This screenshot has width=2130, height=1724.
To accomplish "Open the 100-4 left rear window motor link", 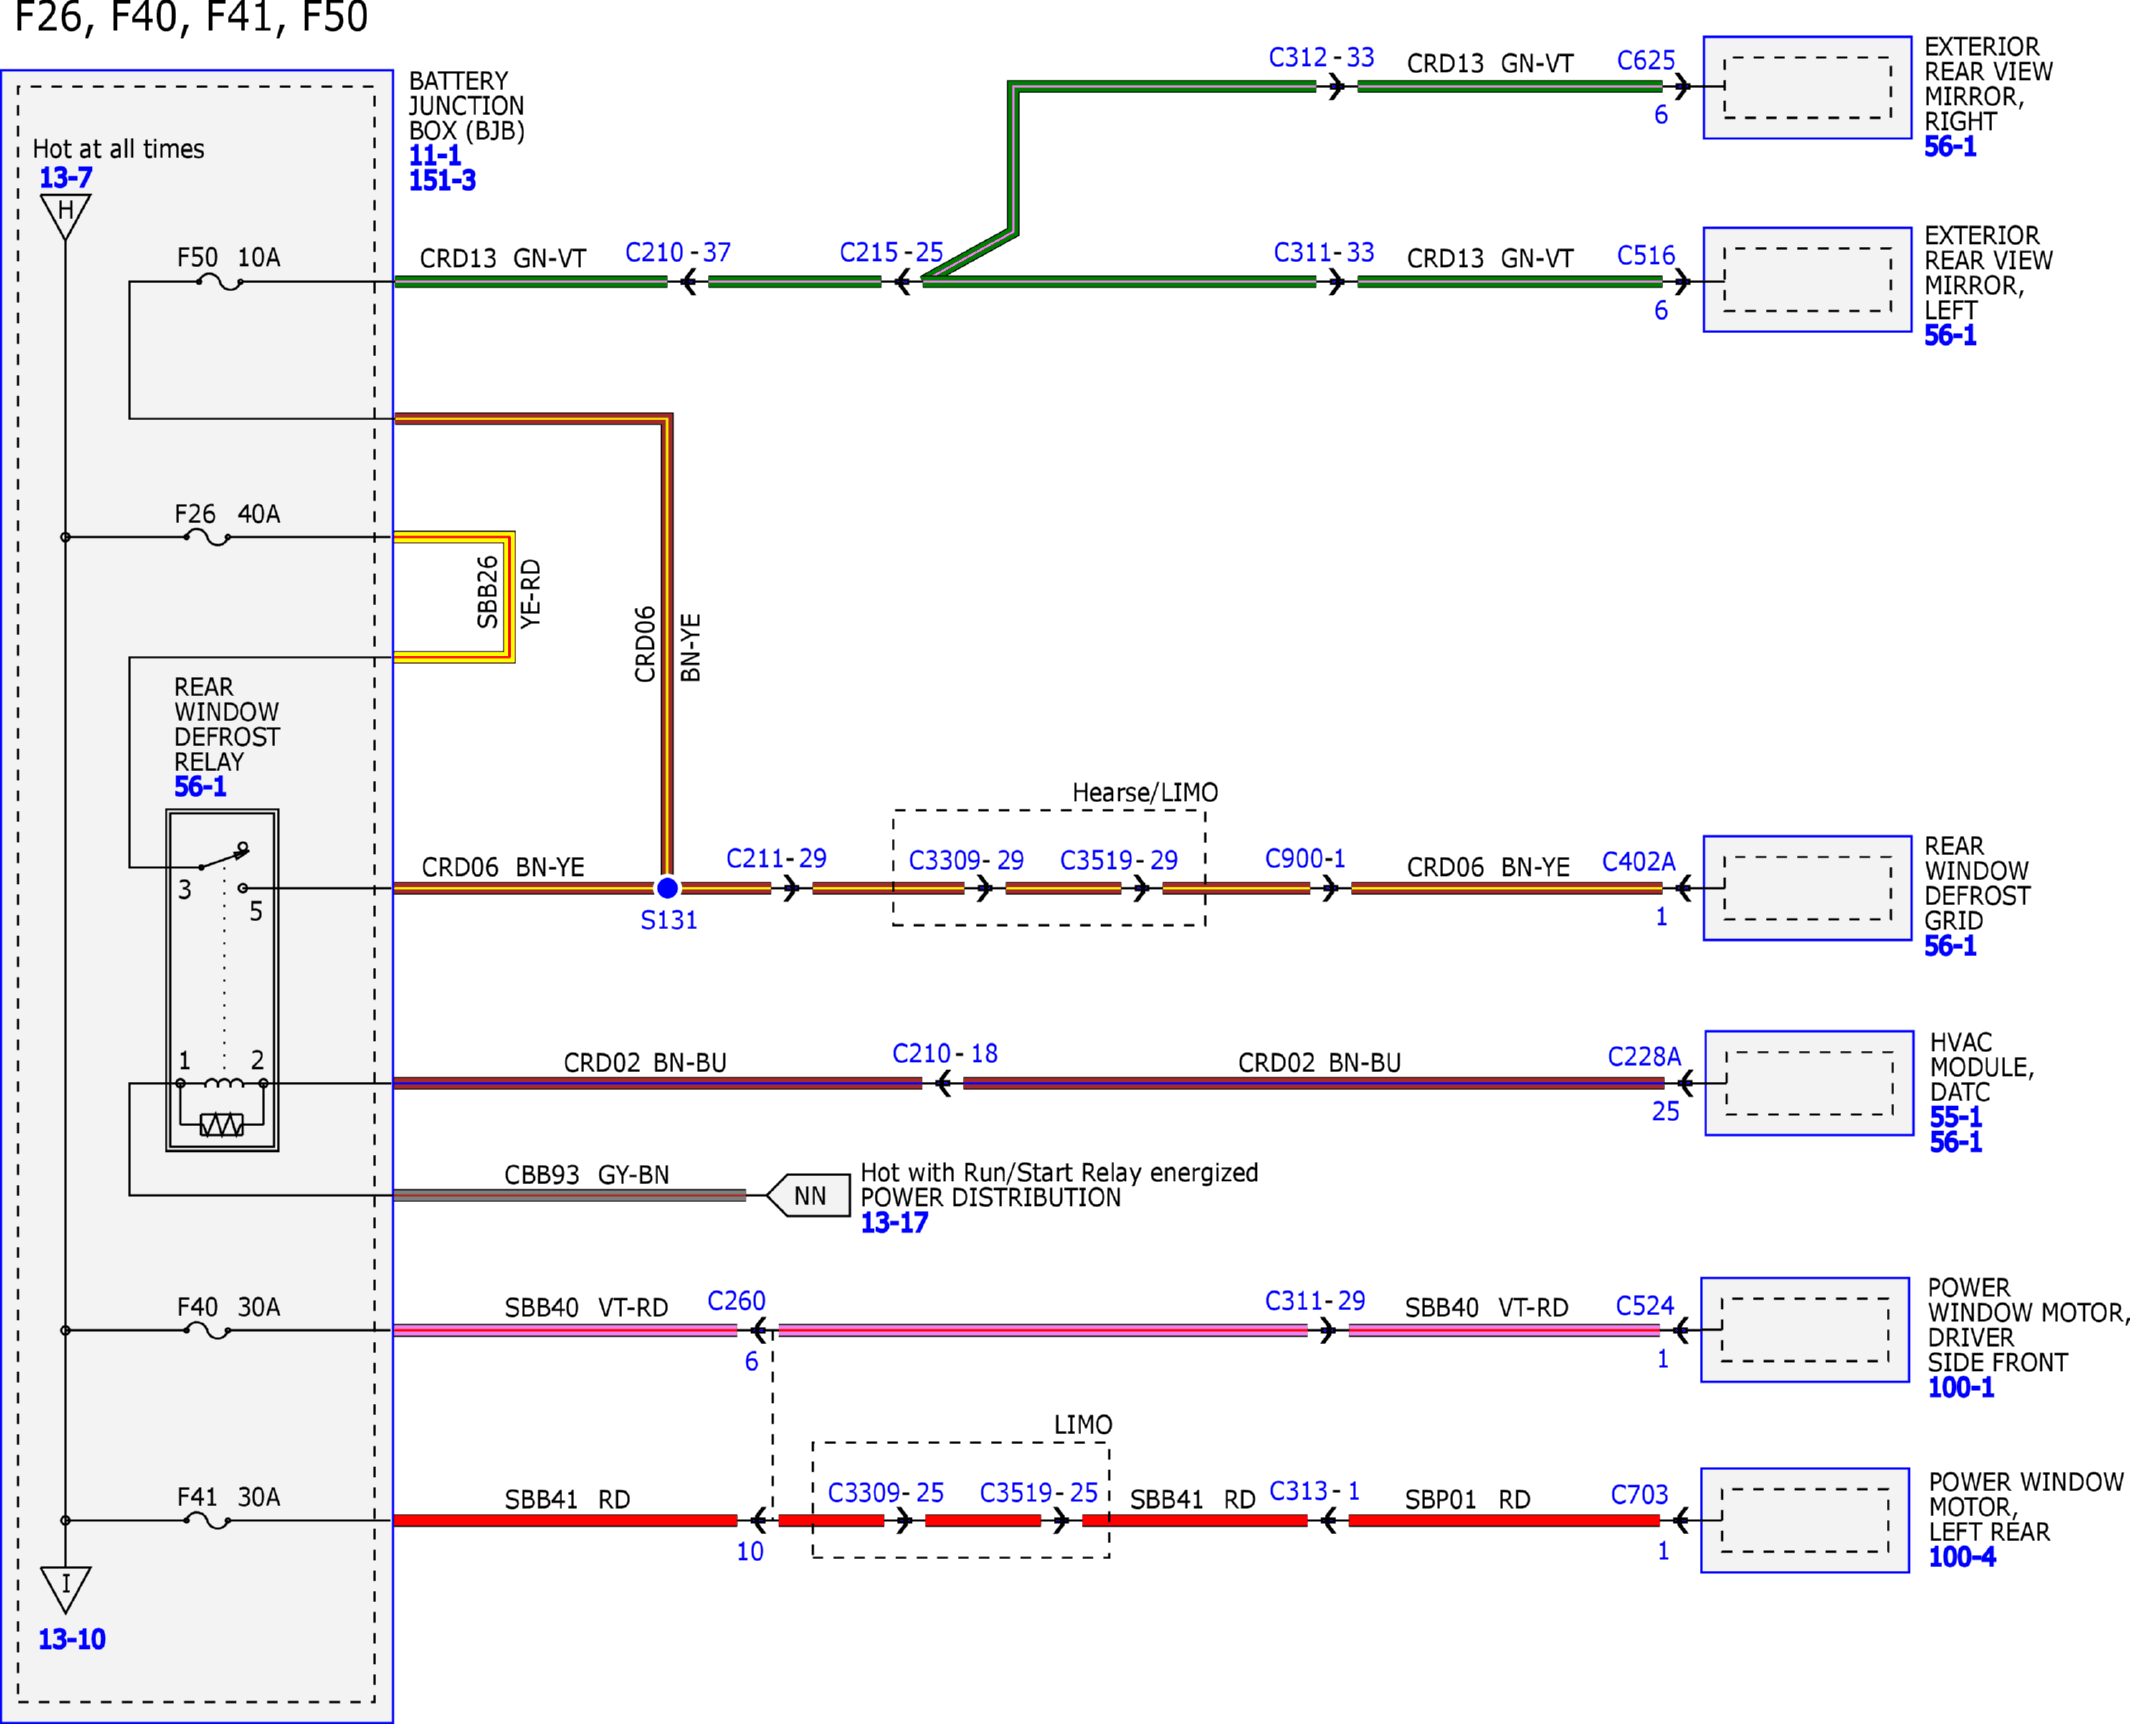I will point(1961,1557).
